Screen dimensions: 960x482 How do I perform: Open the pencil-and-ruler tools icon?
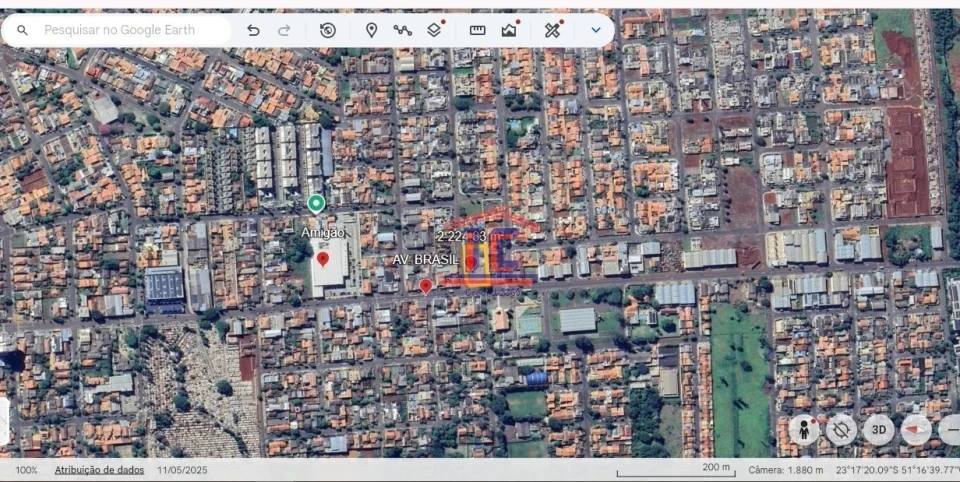click(x=552, y=30)
